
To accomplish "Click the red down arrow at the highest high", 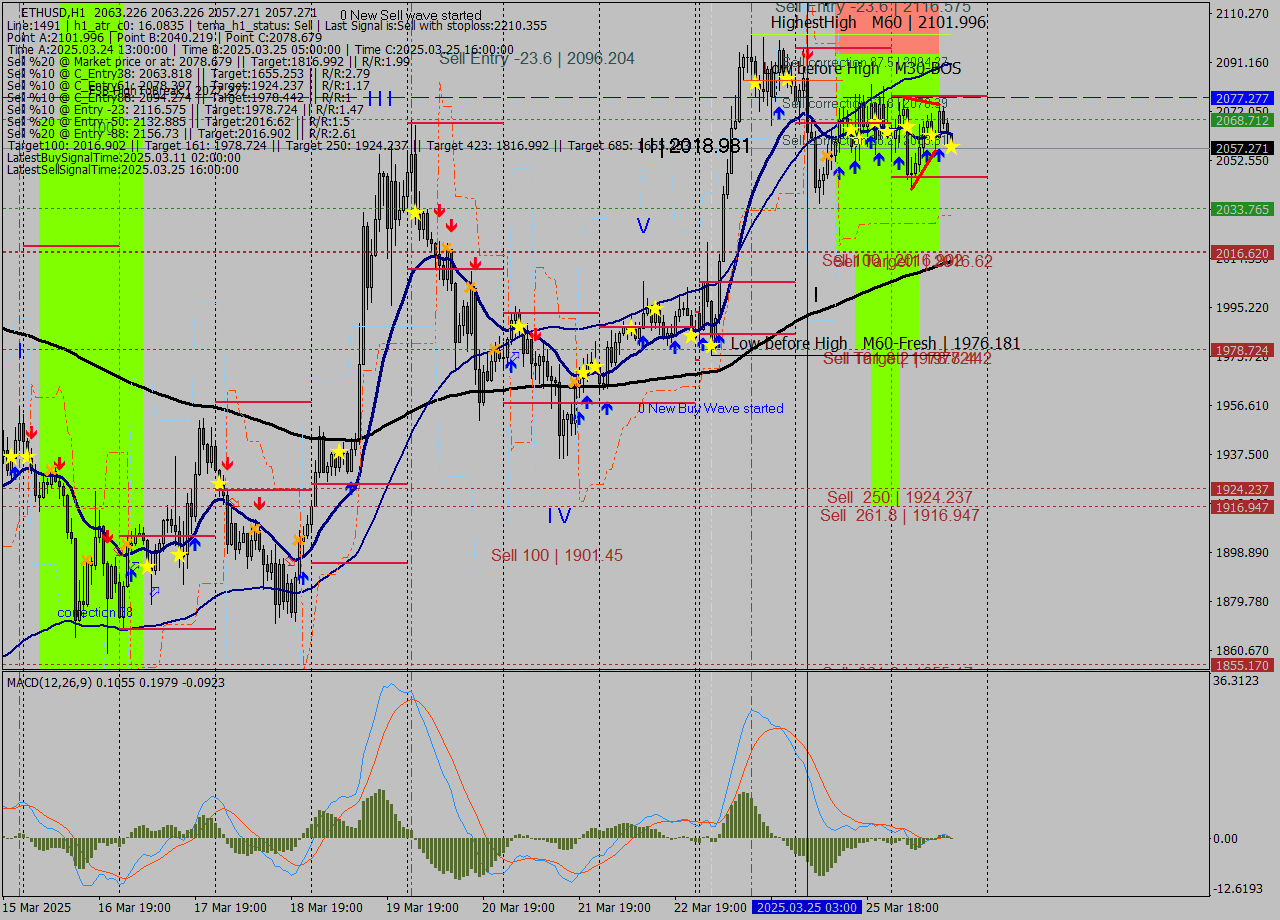I will (x=808, y=53).
